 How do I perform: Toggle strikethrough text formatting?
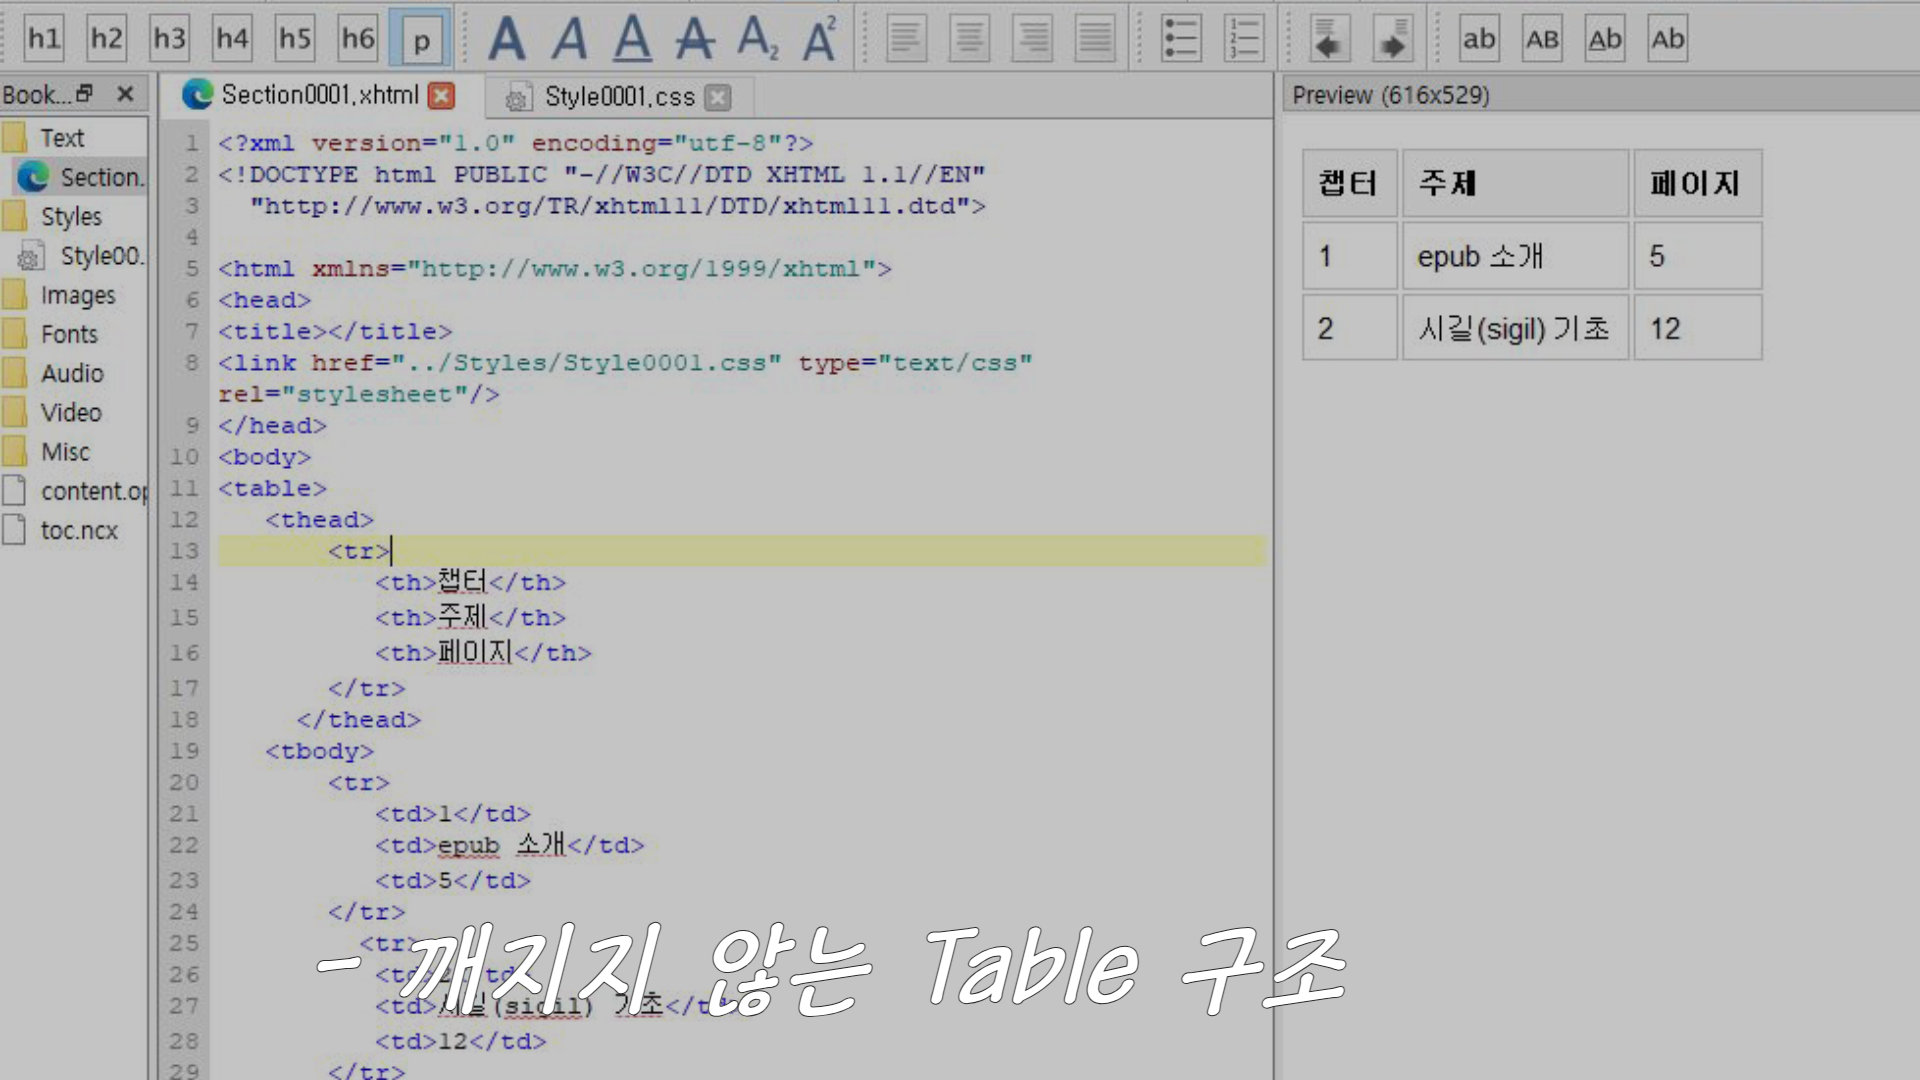point(695,39)
